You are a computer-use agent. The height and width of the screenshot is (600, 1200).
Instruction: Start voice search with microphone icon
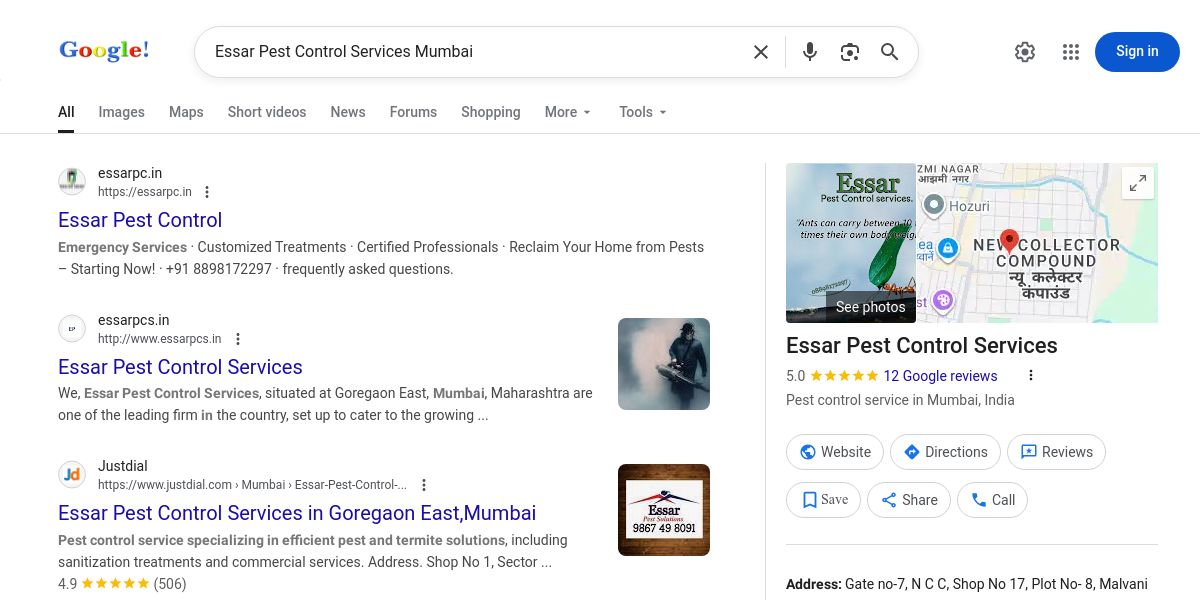click(x=810, y=52)
